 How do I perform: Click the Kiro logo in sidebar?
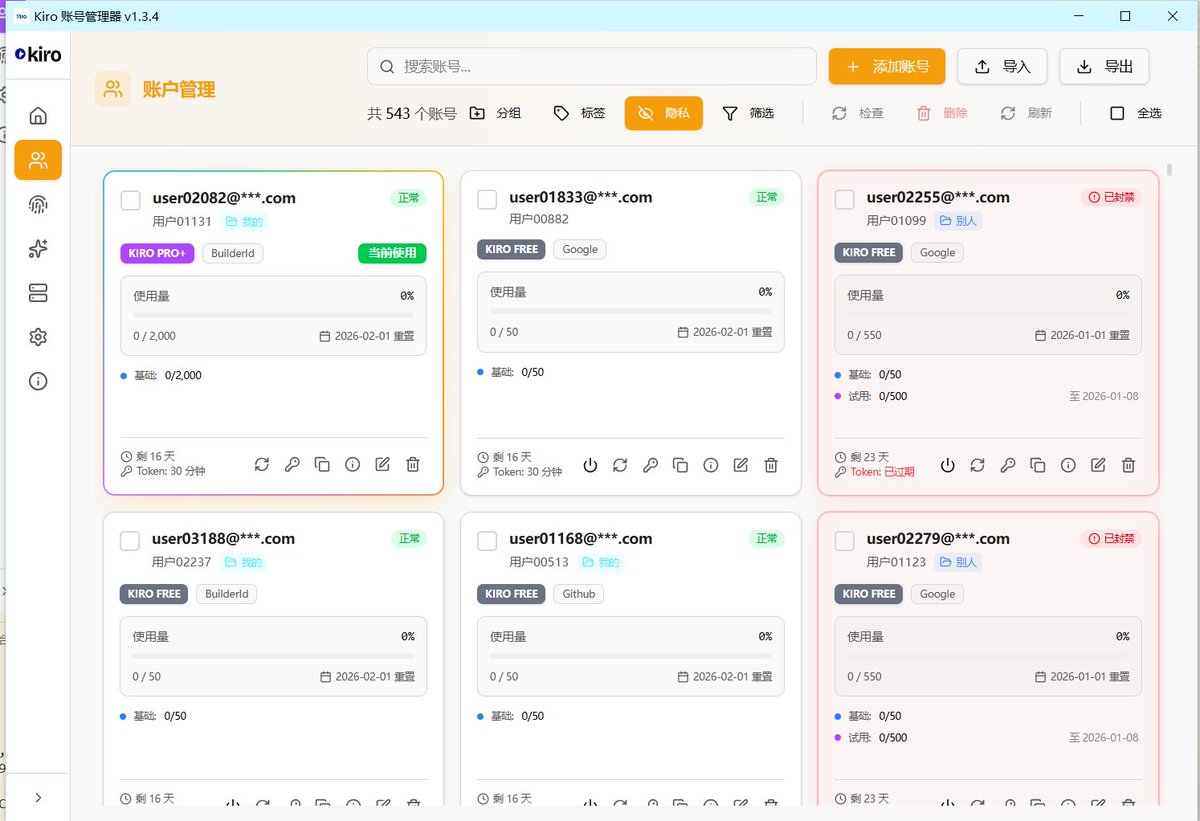point(38,54)
